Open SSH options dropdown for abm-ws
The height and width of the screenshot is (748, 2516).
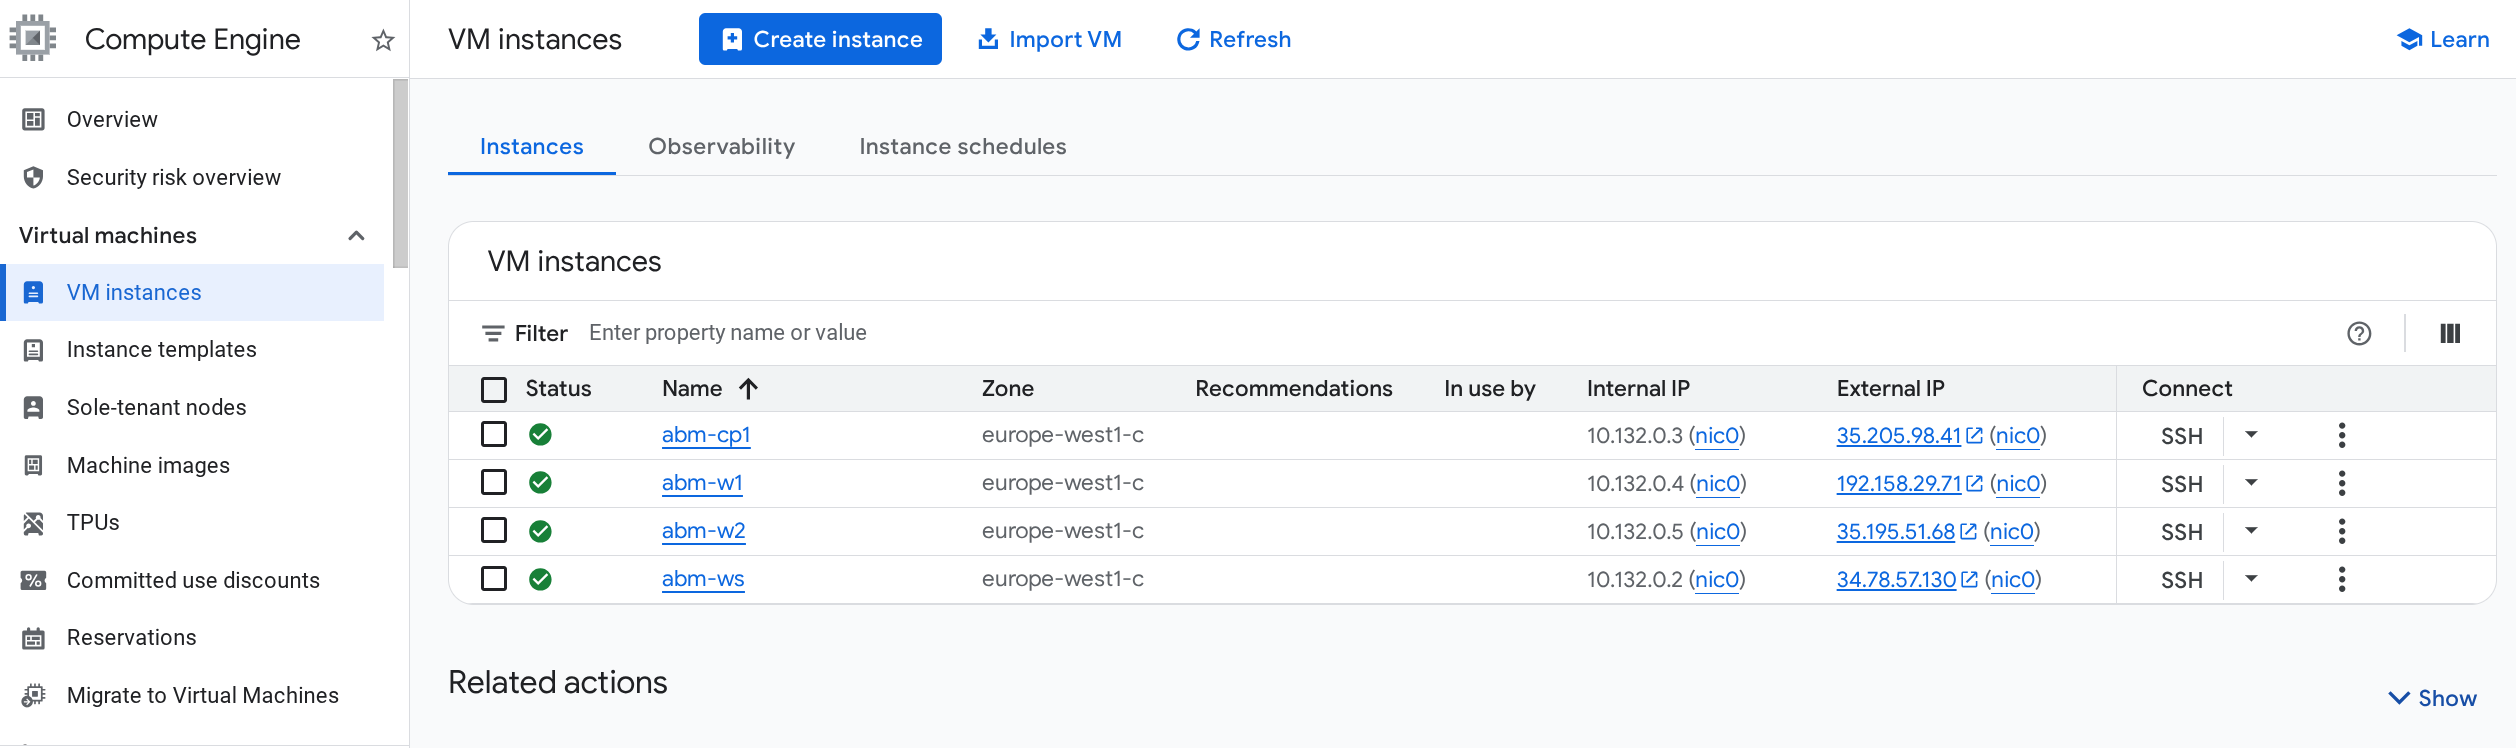click(2251, 578)
